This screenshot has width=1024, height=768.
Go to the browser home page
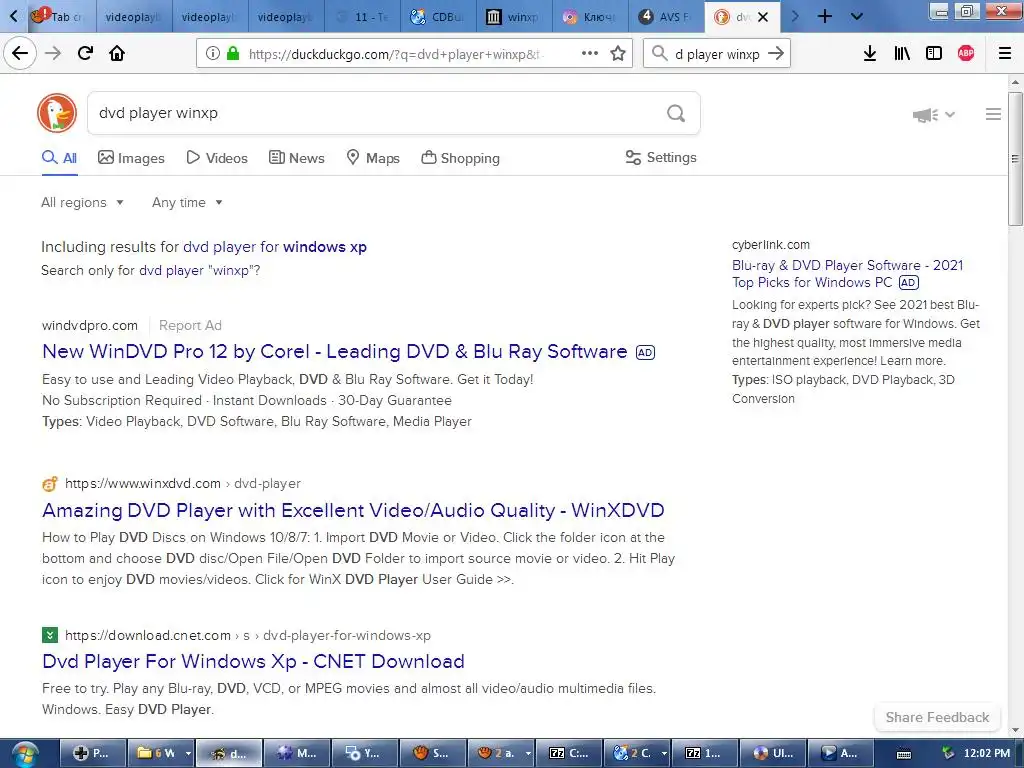(117, 53)
